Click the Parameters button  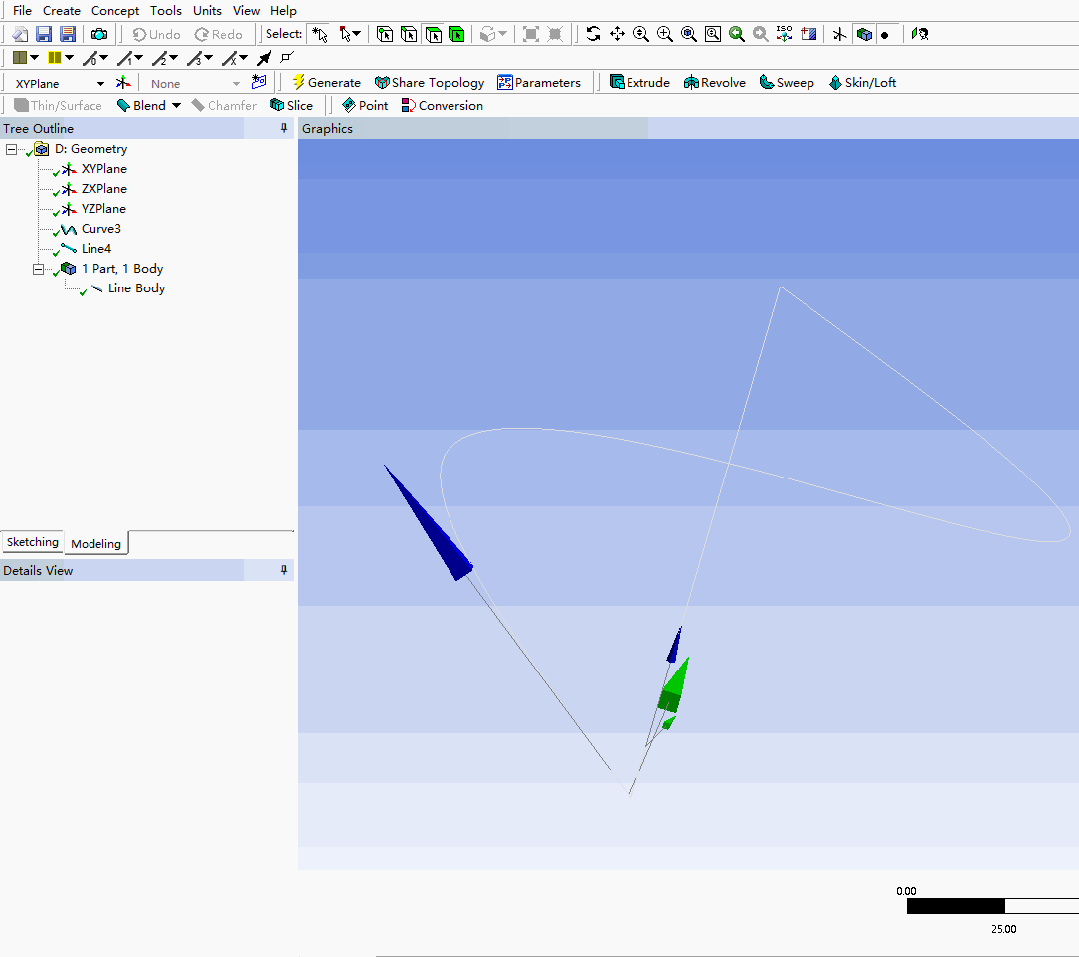tap(539, 83)
